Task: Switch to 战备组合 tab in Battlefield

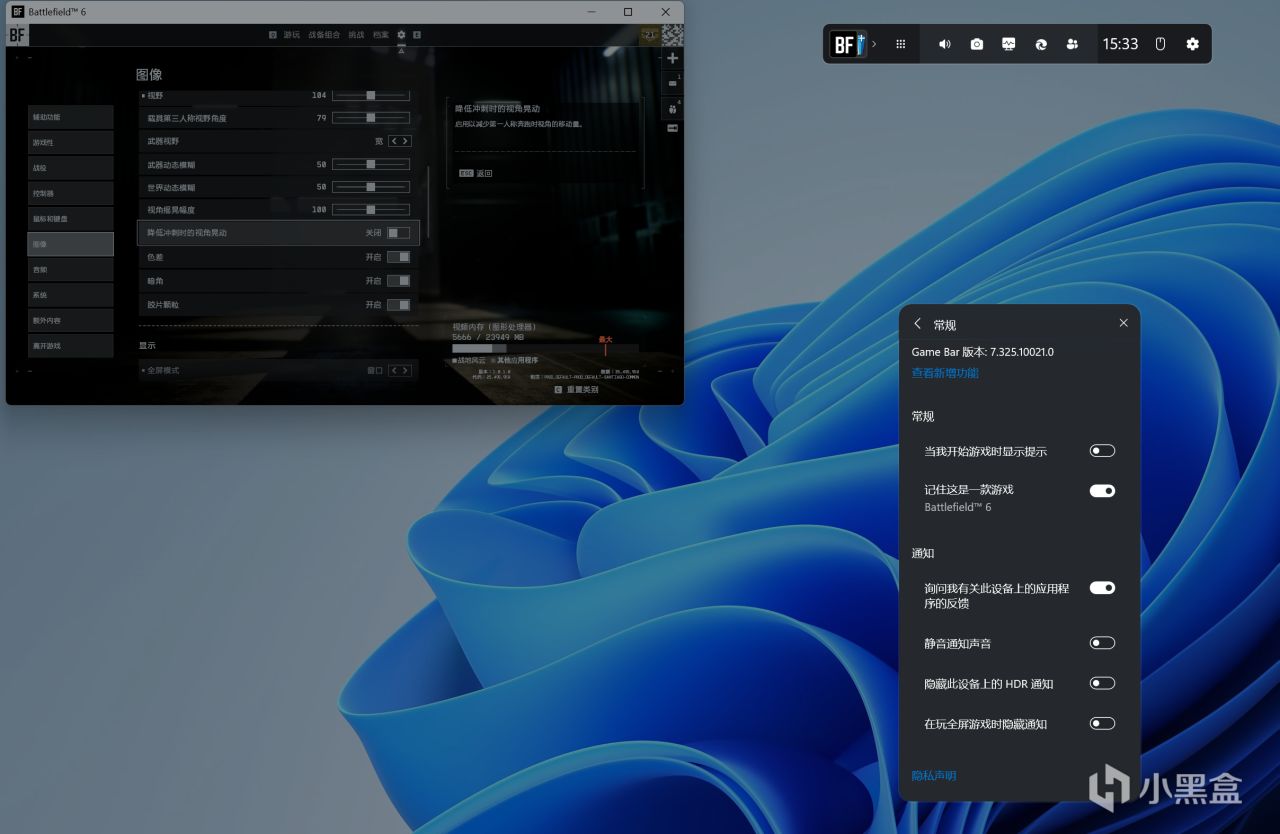Action: coord(324,35)
